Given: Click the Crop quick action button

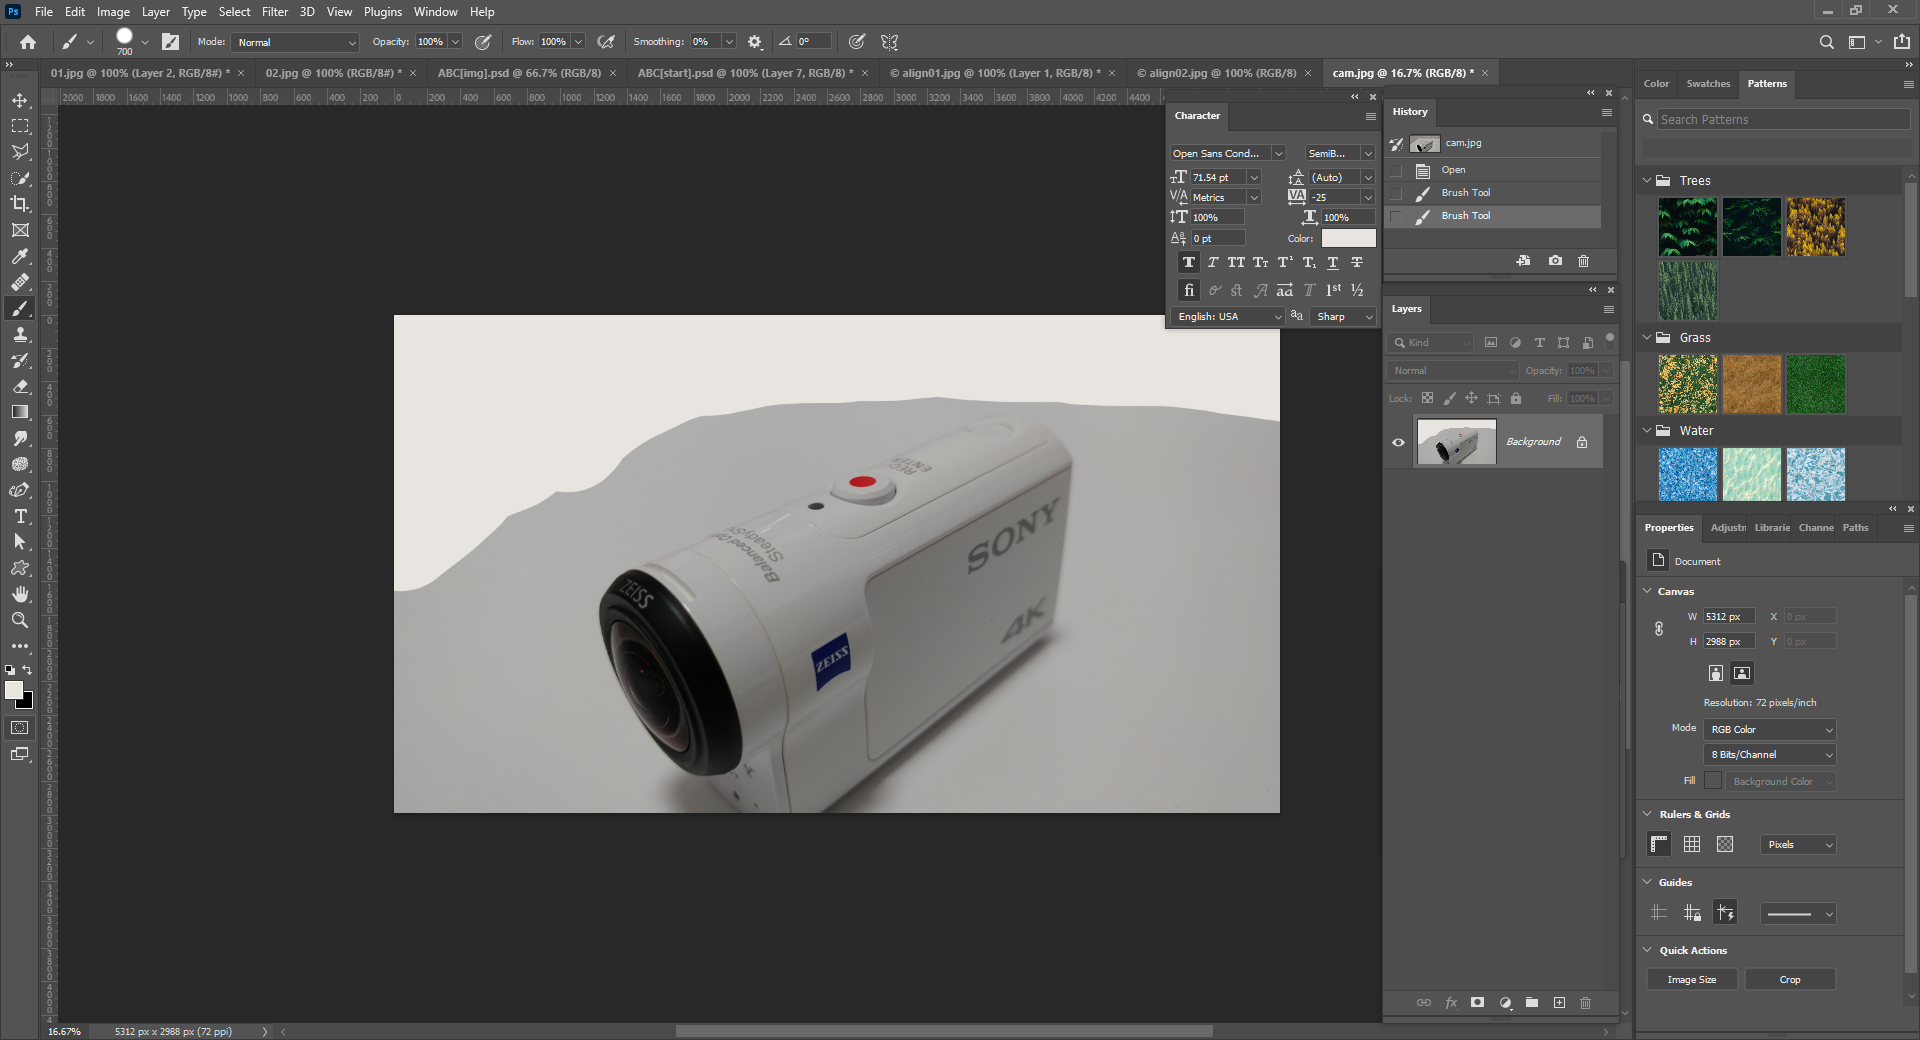Looking at the screenshot, I should (1790, 980).
